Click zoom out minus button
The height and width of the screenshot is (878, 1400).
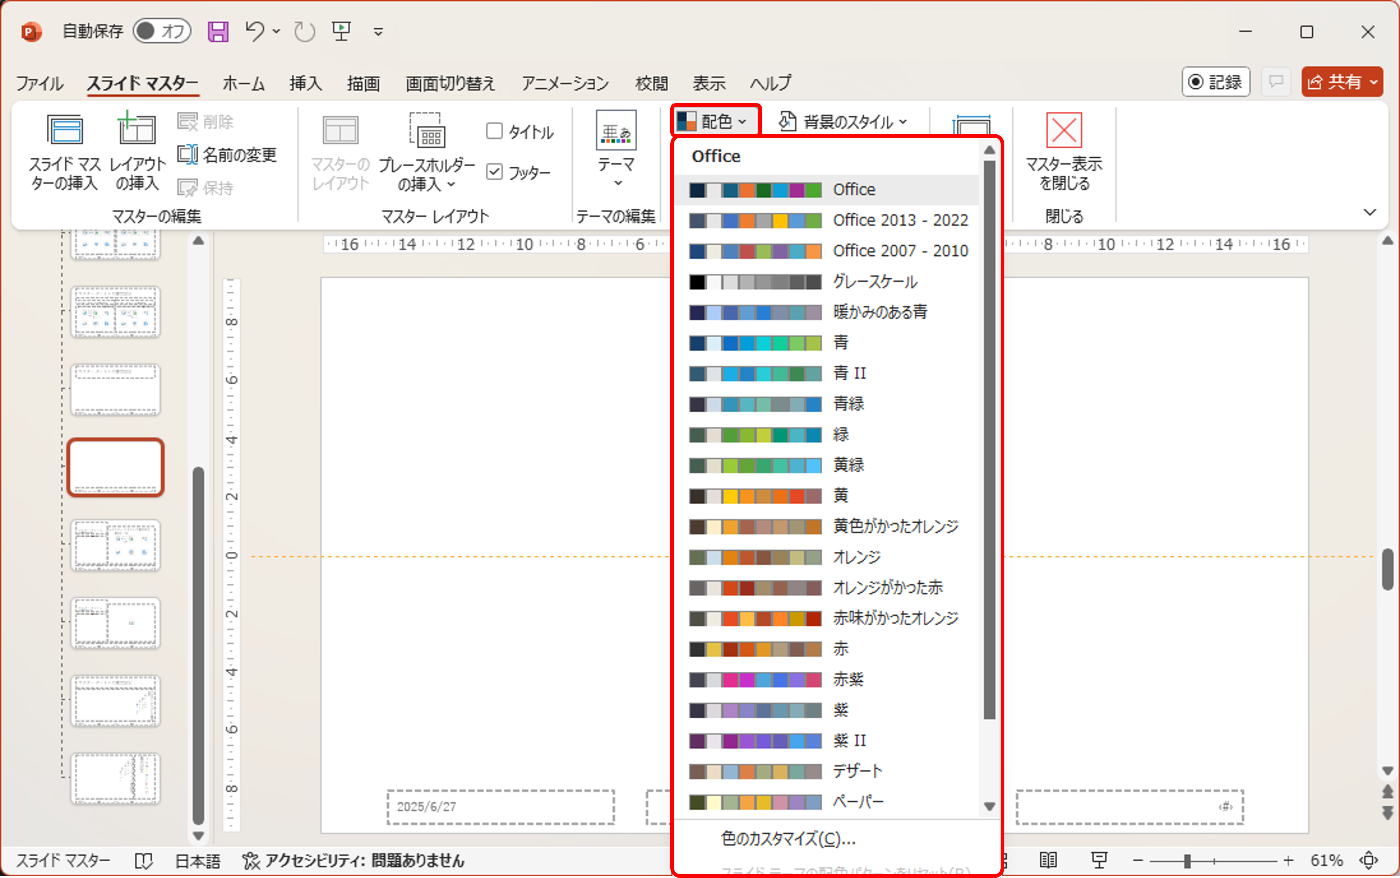point(1138,861)
